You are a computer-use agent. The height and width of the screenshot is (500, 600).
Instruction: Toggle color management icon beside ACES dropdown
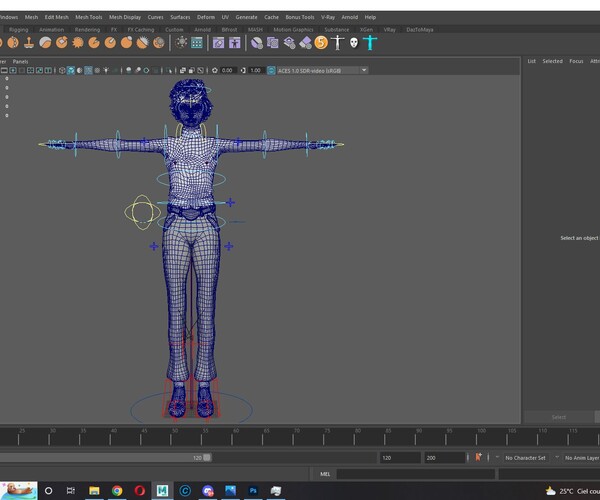(x=271, y=70)
